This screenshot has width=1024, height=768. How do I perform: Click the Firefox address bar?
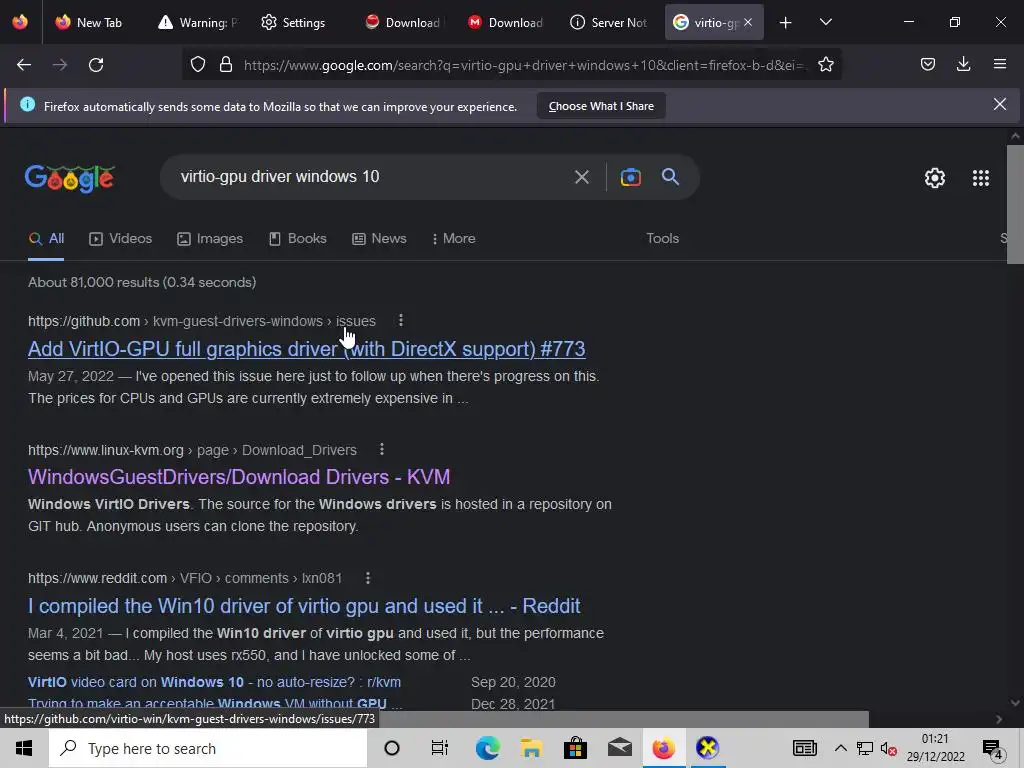point(522,65)
